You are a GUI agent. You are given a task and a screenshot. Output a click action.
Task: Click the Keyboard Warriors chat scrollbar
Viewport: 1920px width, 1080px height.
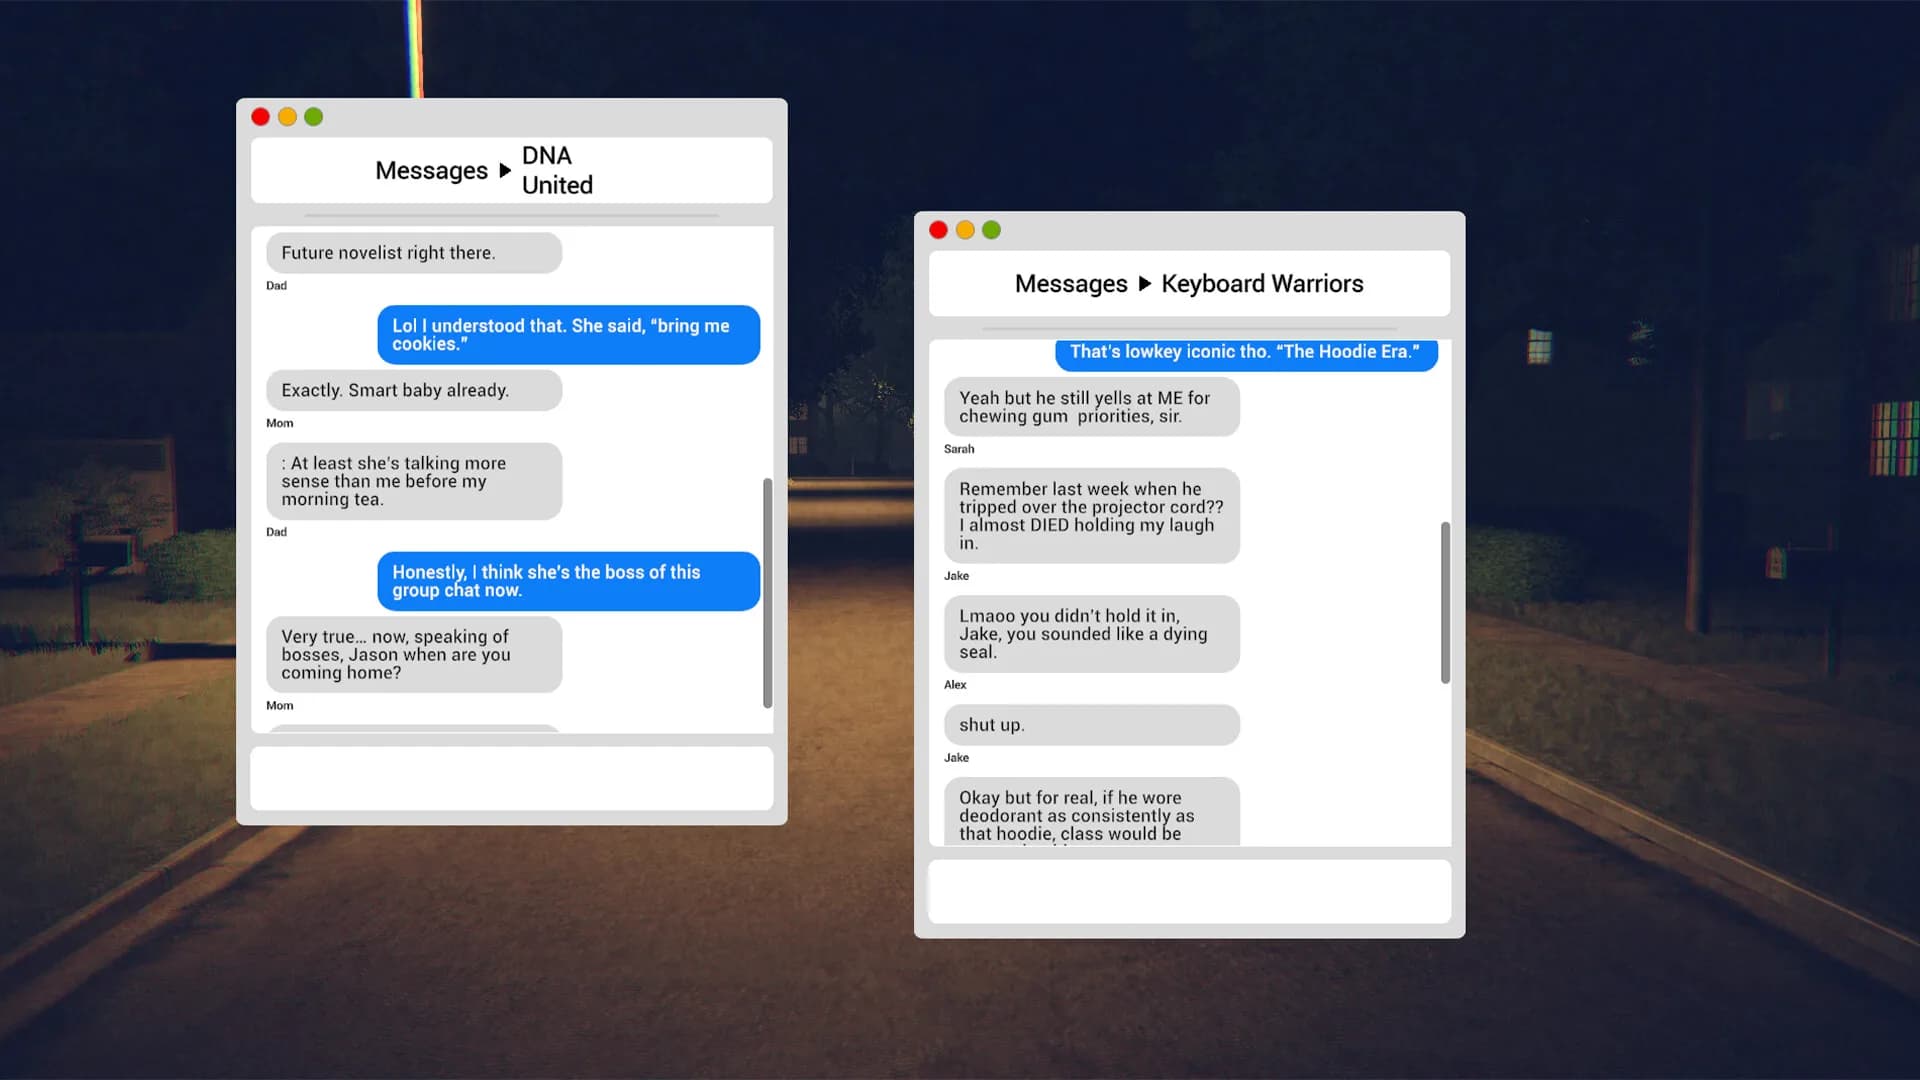click(x=1445, y=603)
